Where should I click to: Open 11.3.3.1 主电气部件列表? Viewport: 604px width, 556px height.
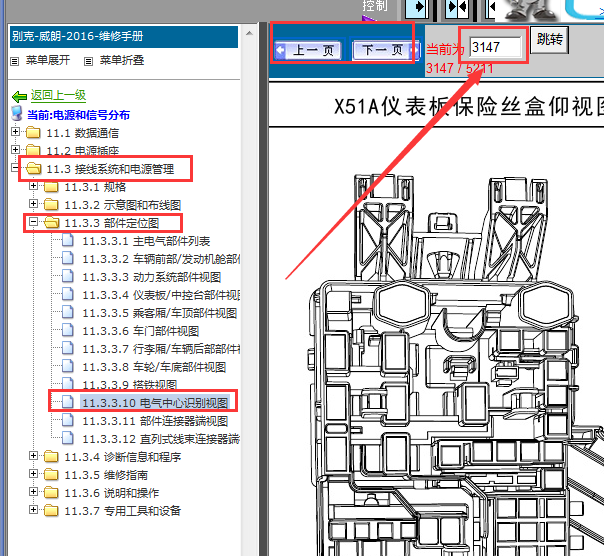(146, 241)
